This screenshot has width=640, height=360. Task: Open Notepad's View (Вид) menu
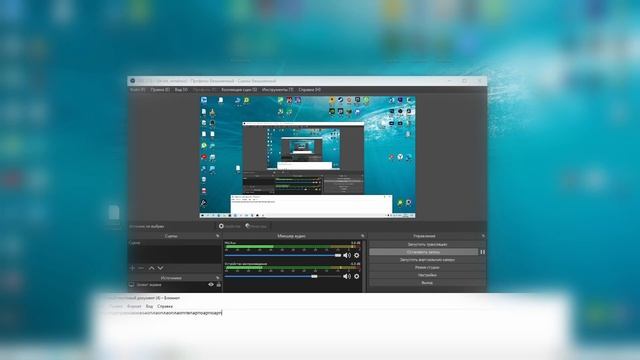click(x=149, y=306)
